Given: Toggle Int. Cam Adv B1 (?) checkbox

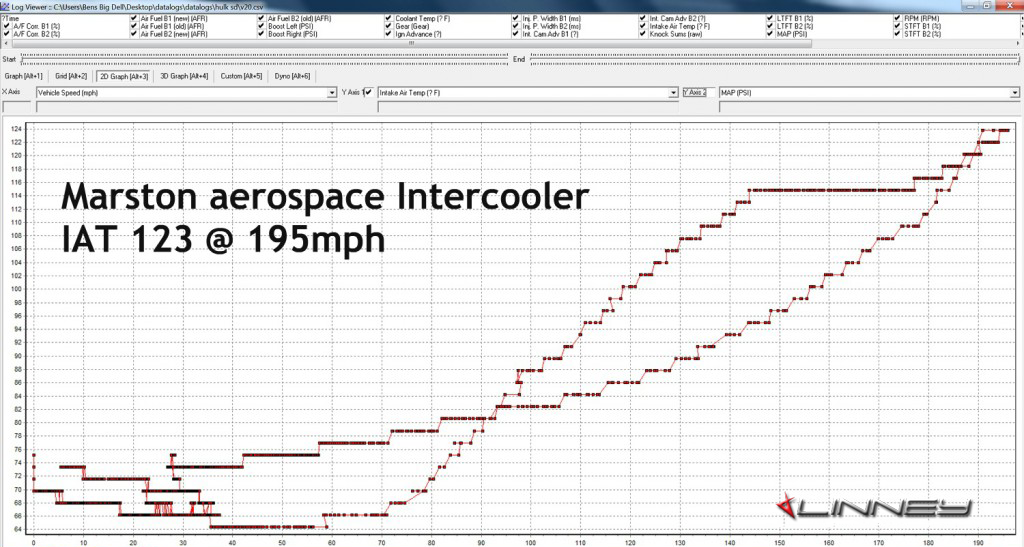Looking at the screenshot, I should [516, 34].
